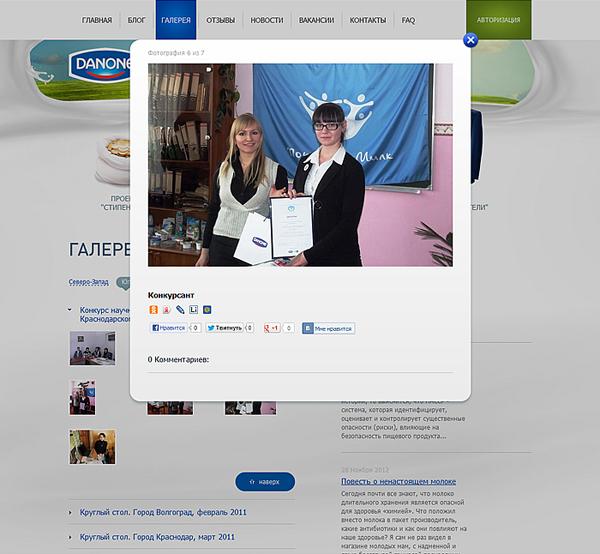Open the 'Главная' menu item
The width and height of the screenshot is (600, 554).
(97, 20)
